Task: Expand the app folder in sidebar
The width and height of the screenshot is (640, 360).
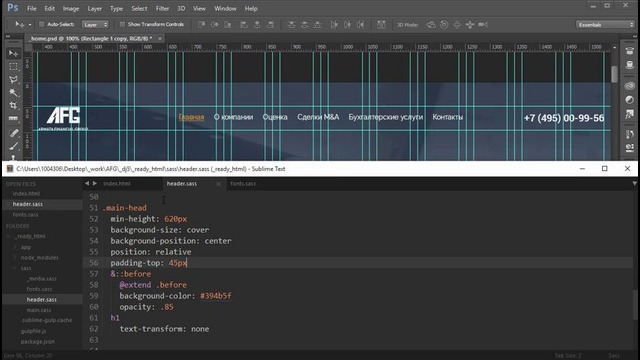Action: [16, 247]
